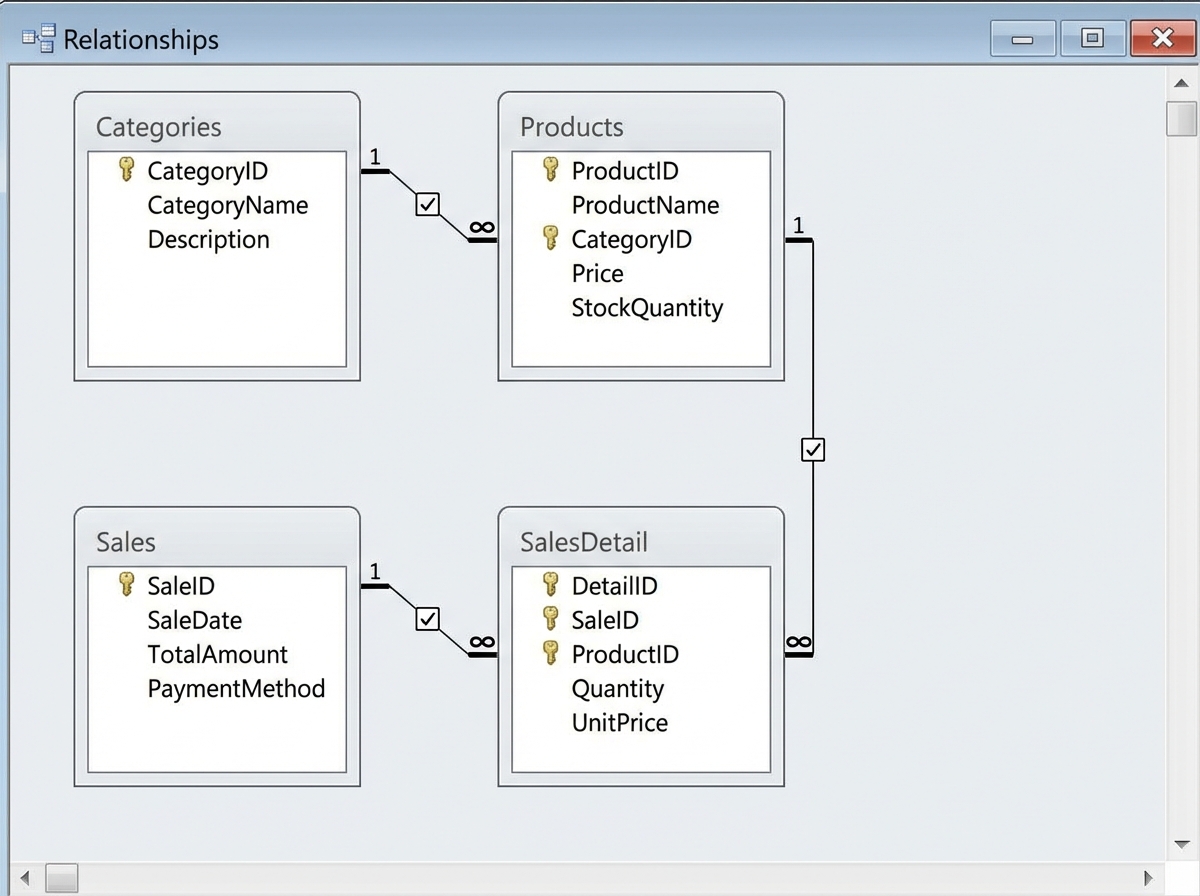Select the ProductName field in Products table
The height and width of the screenshot is (896, 1200).
click(x=645, y=204)
